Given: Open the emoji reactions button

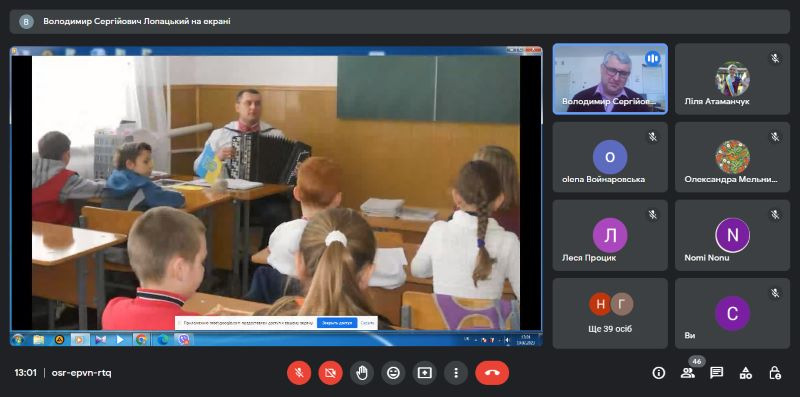Looking at the screenshot, I should pyautogui.click(x=393, y=373).
